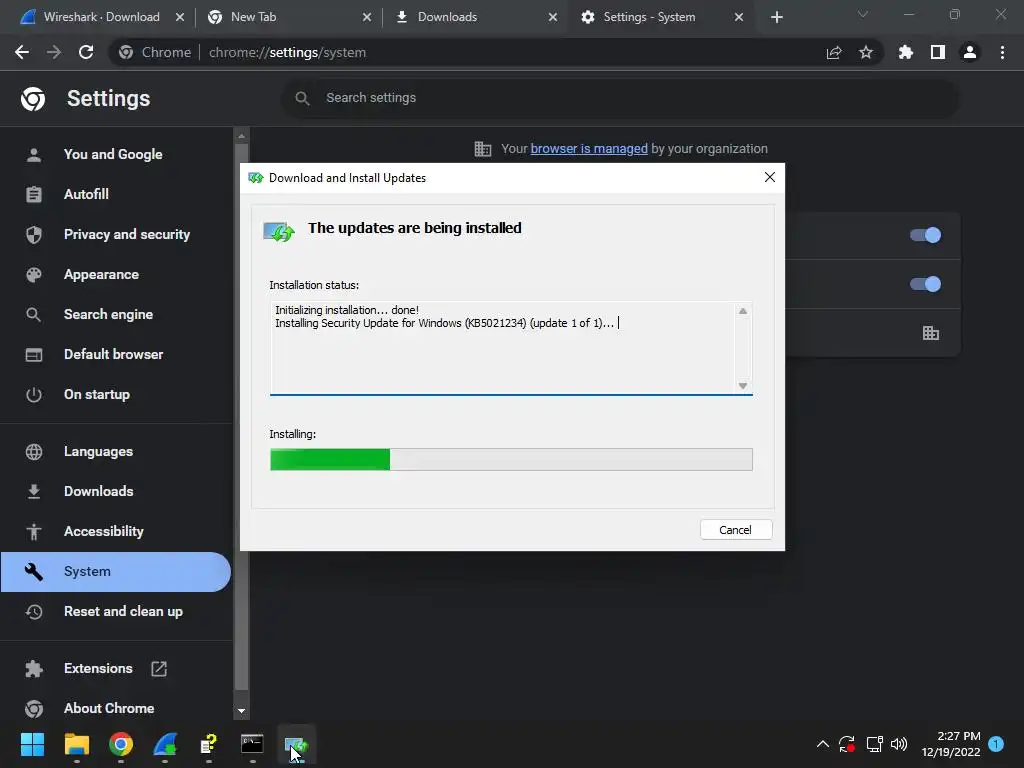This screenshot has width=1024, height=768.
Task: Close the Wireshark Download tab
Action: coord(180,17)
